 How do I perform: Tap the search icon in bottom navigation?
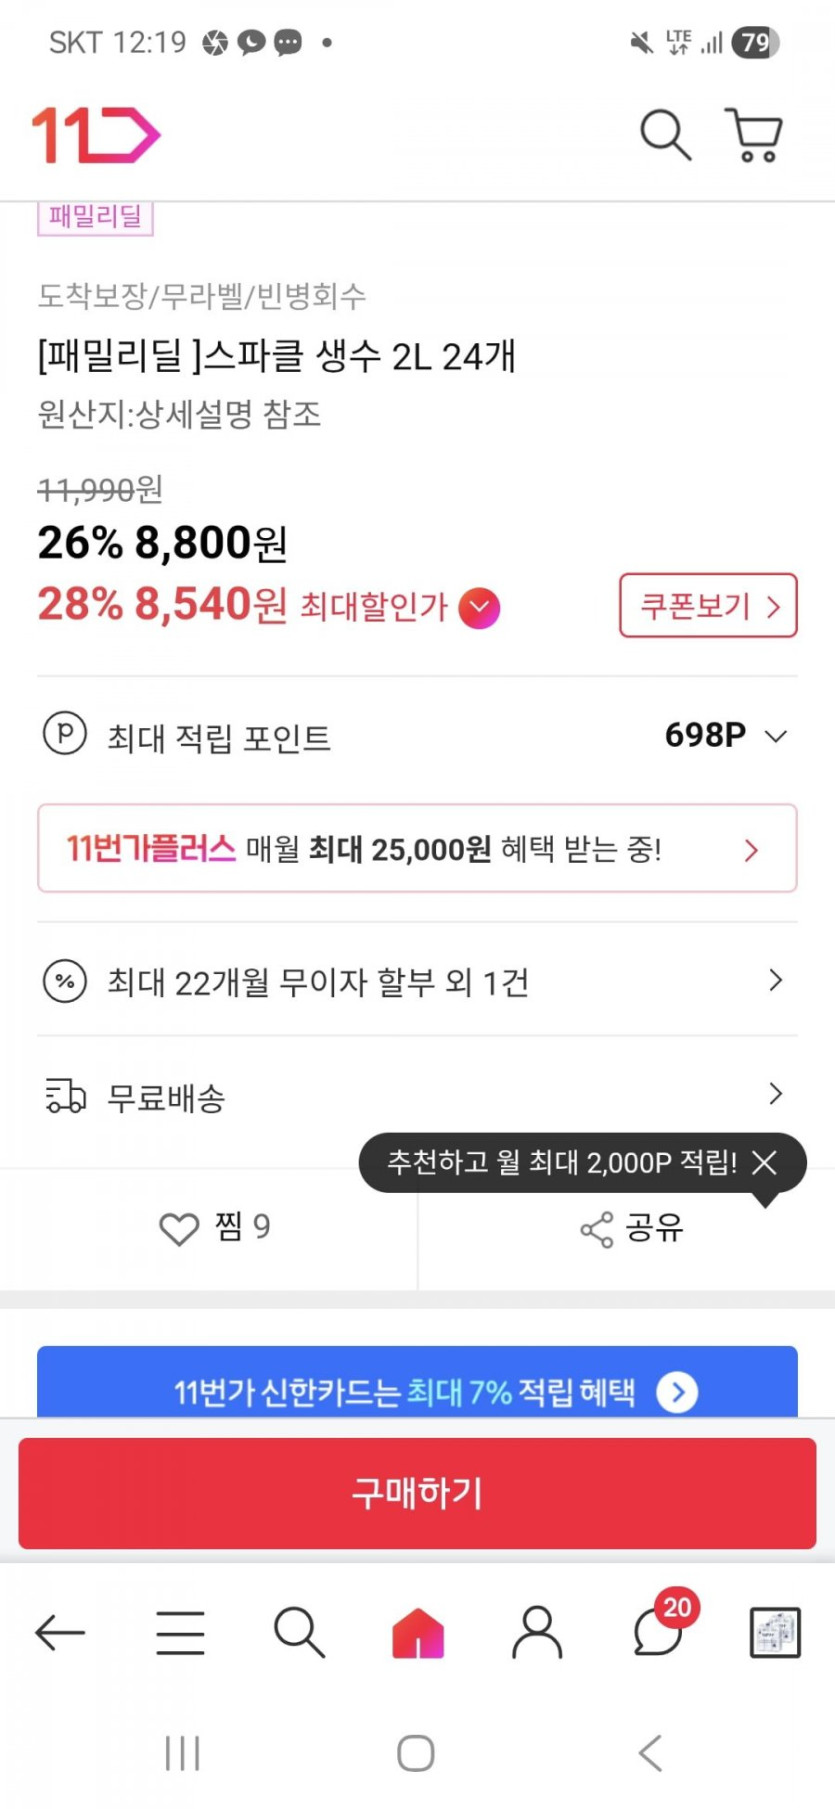tap(299, 1633)
